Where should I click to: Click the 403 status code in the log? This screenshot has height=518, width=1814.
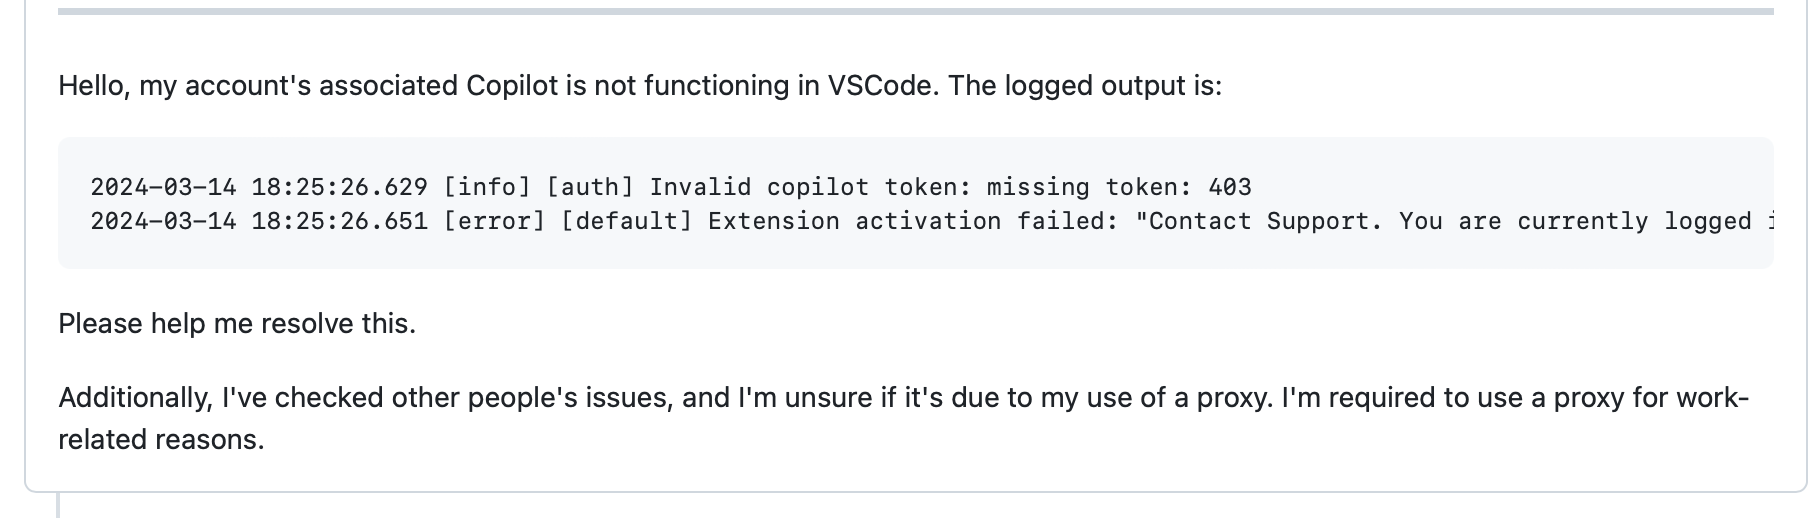(1230, 187)
